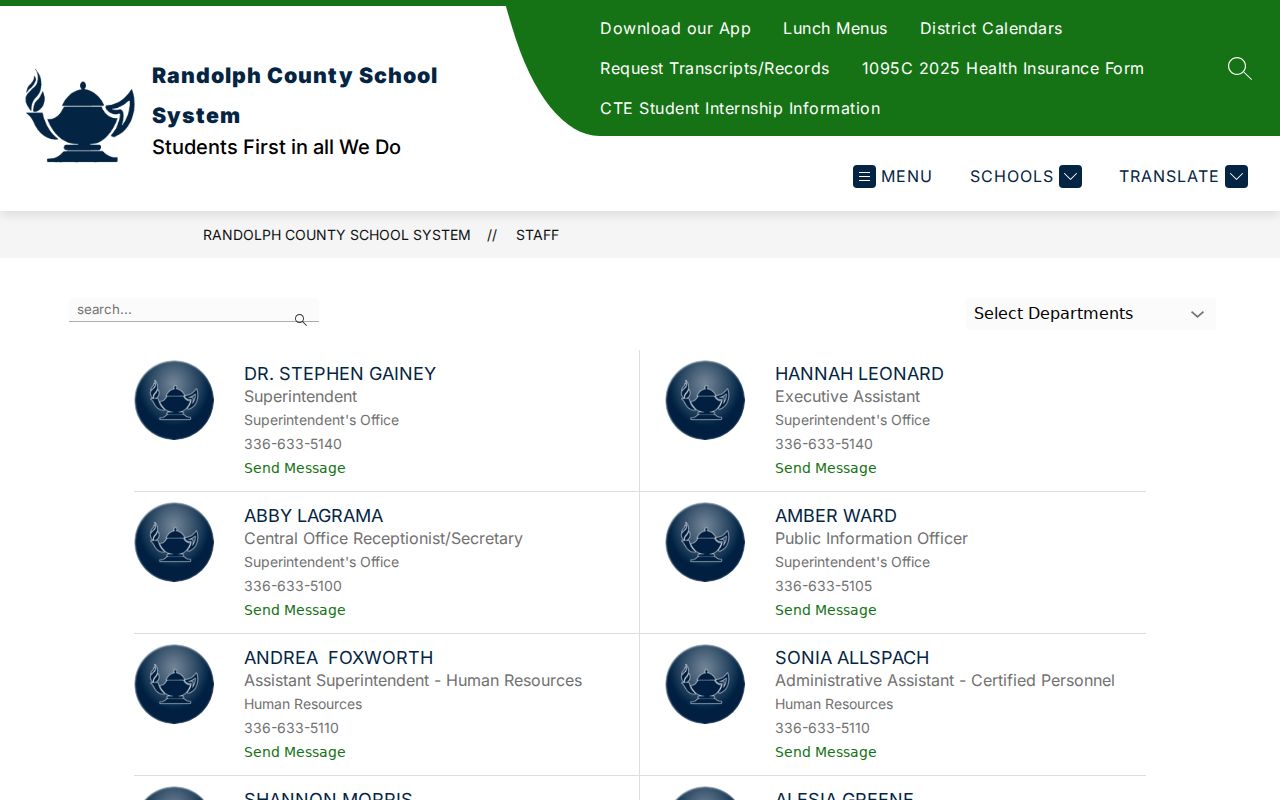This screenshot has width=1280, height=800.
Task: Click Central Office Receptionist/Secretary title
Action: [x=383, y=538]
